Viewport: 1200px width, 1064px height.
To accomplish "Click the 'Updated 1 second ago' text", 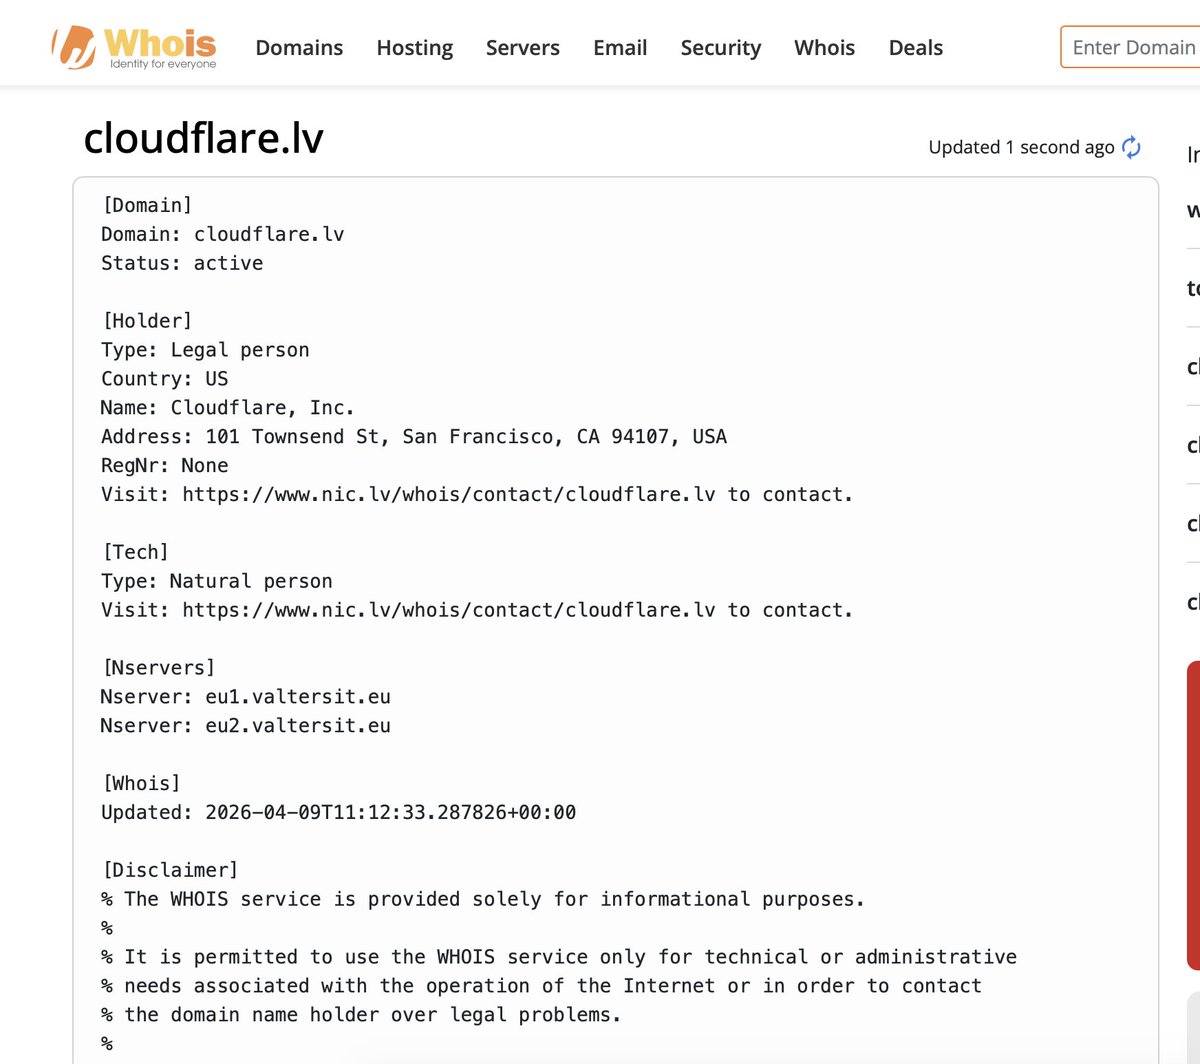I will [x=1021, y=147].
